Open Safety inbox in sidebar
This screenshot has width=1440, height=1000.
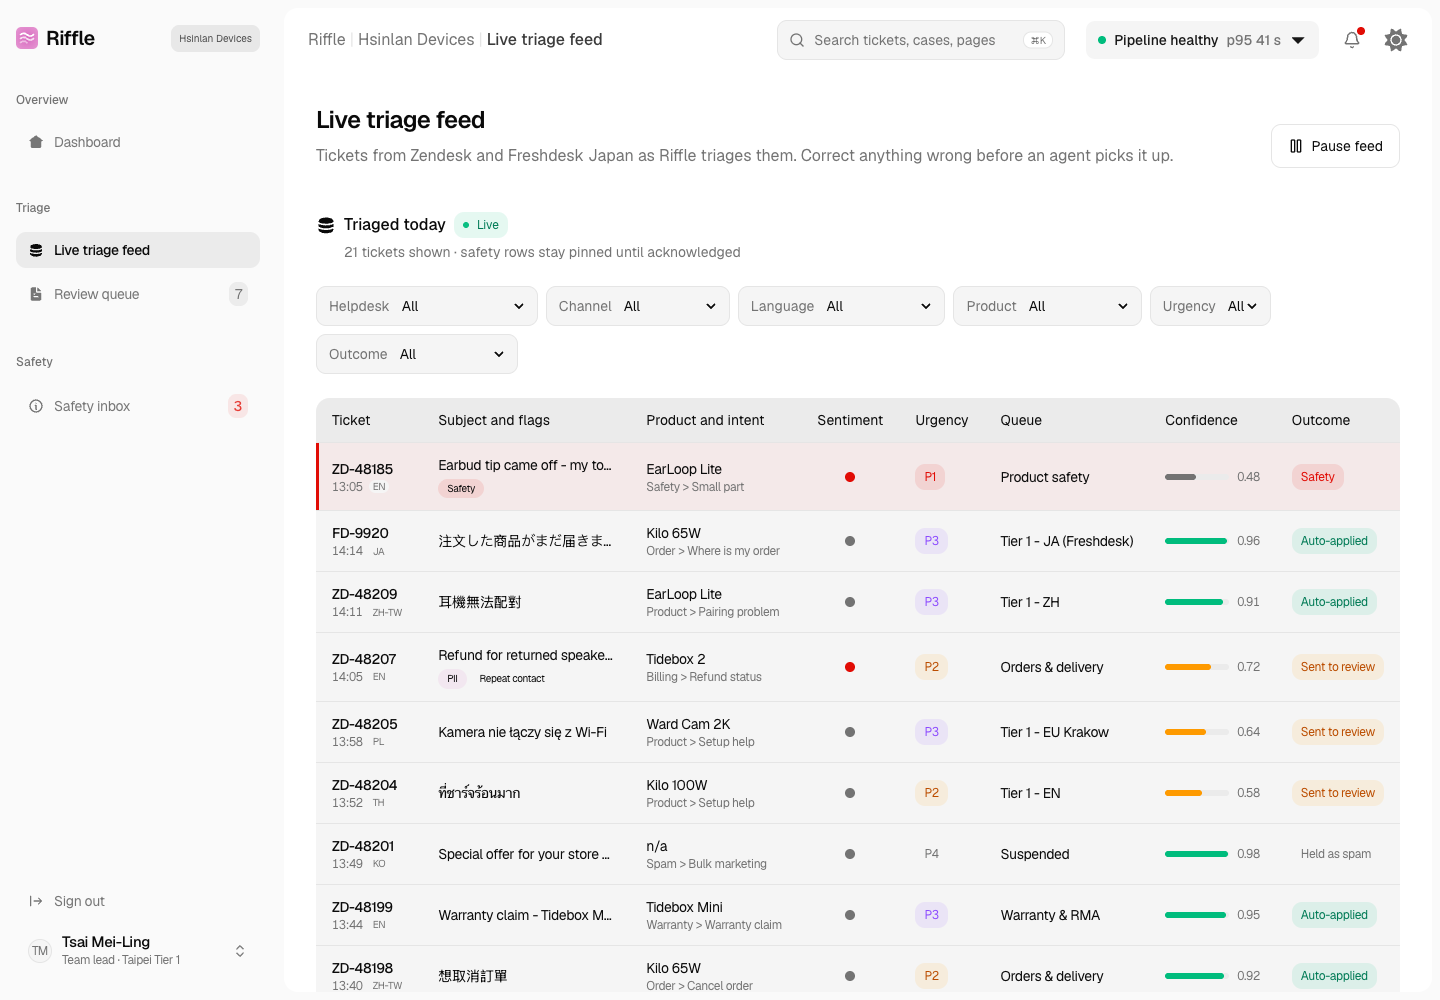coord(138,406)
